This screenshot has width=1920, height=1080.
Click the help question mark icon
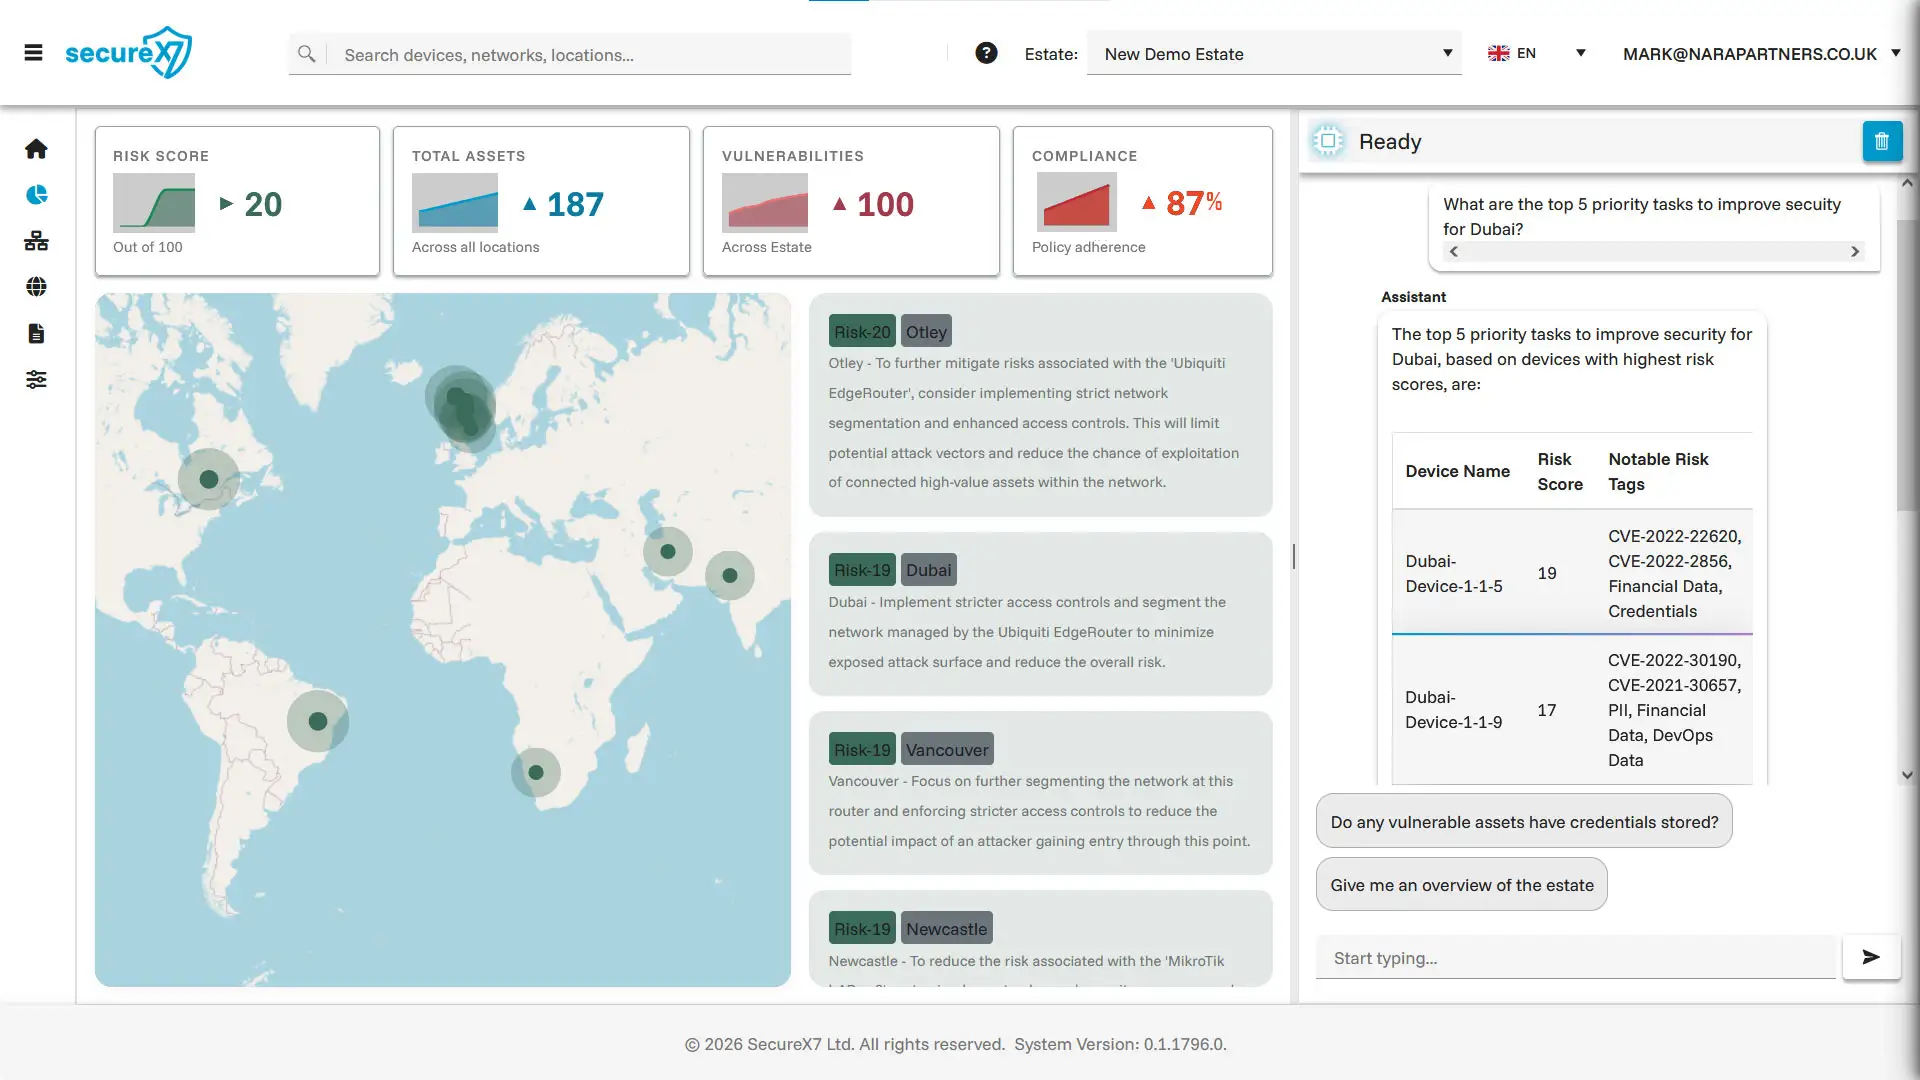click(x=986, y=53)
